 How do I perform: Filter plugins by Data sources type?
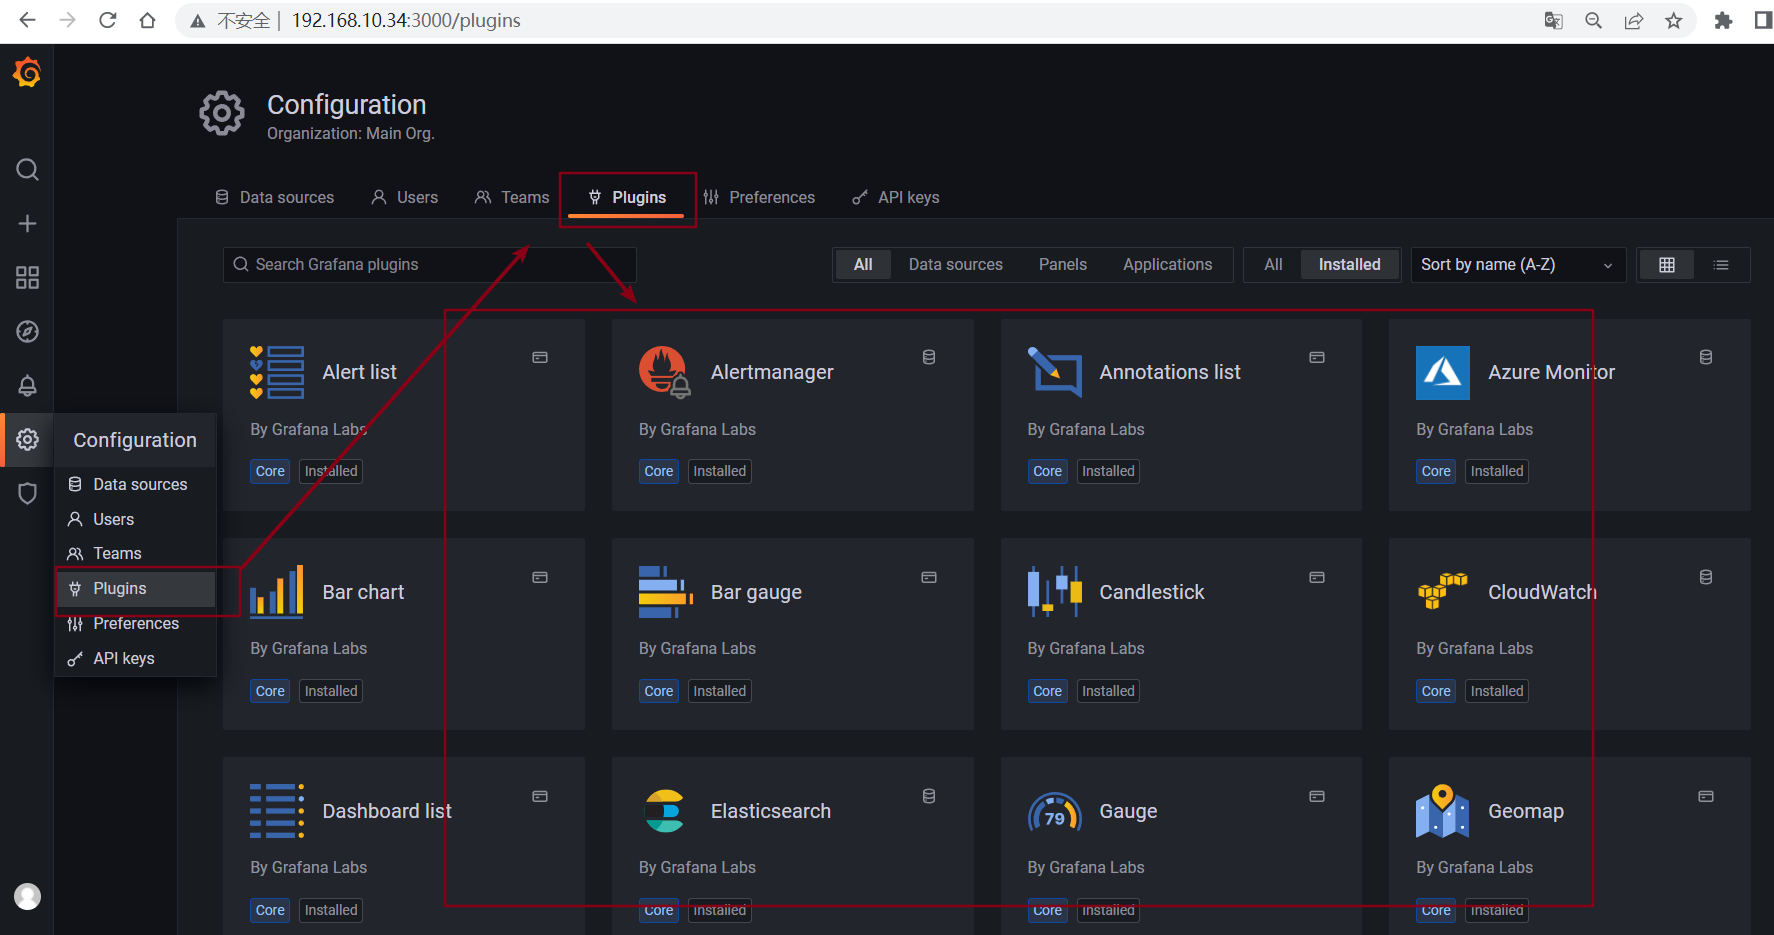[x=955, y=265]
